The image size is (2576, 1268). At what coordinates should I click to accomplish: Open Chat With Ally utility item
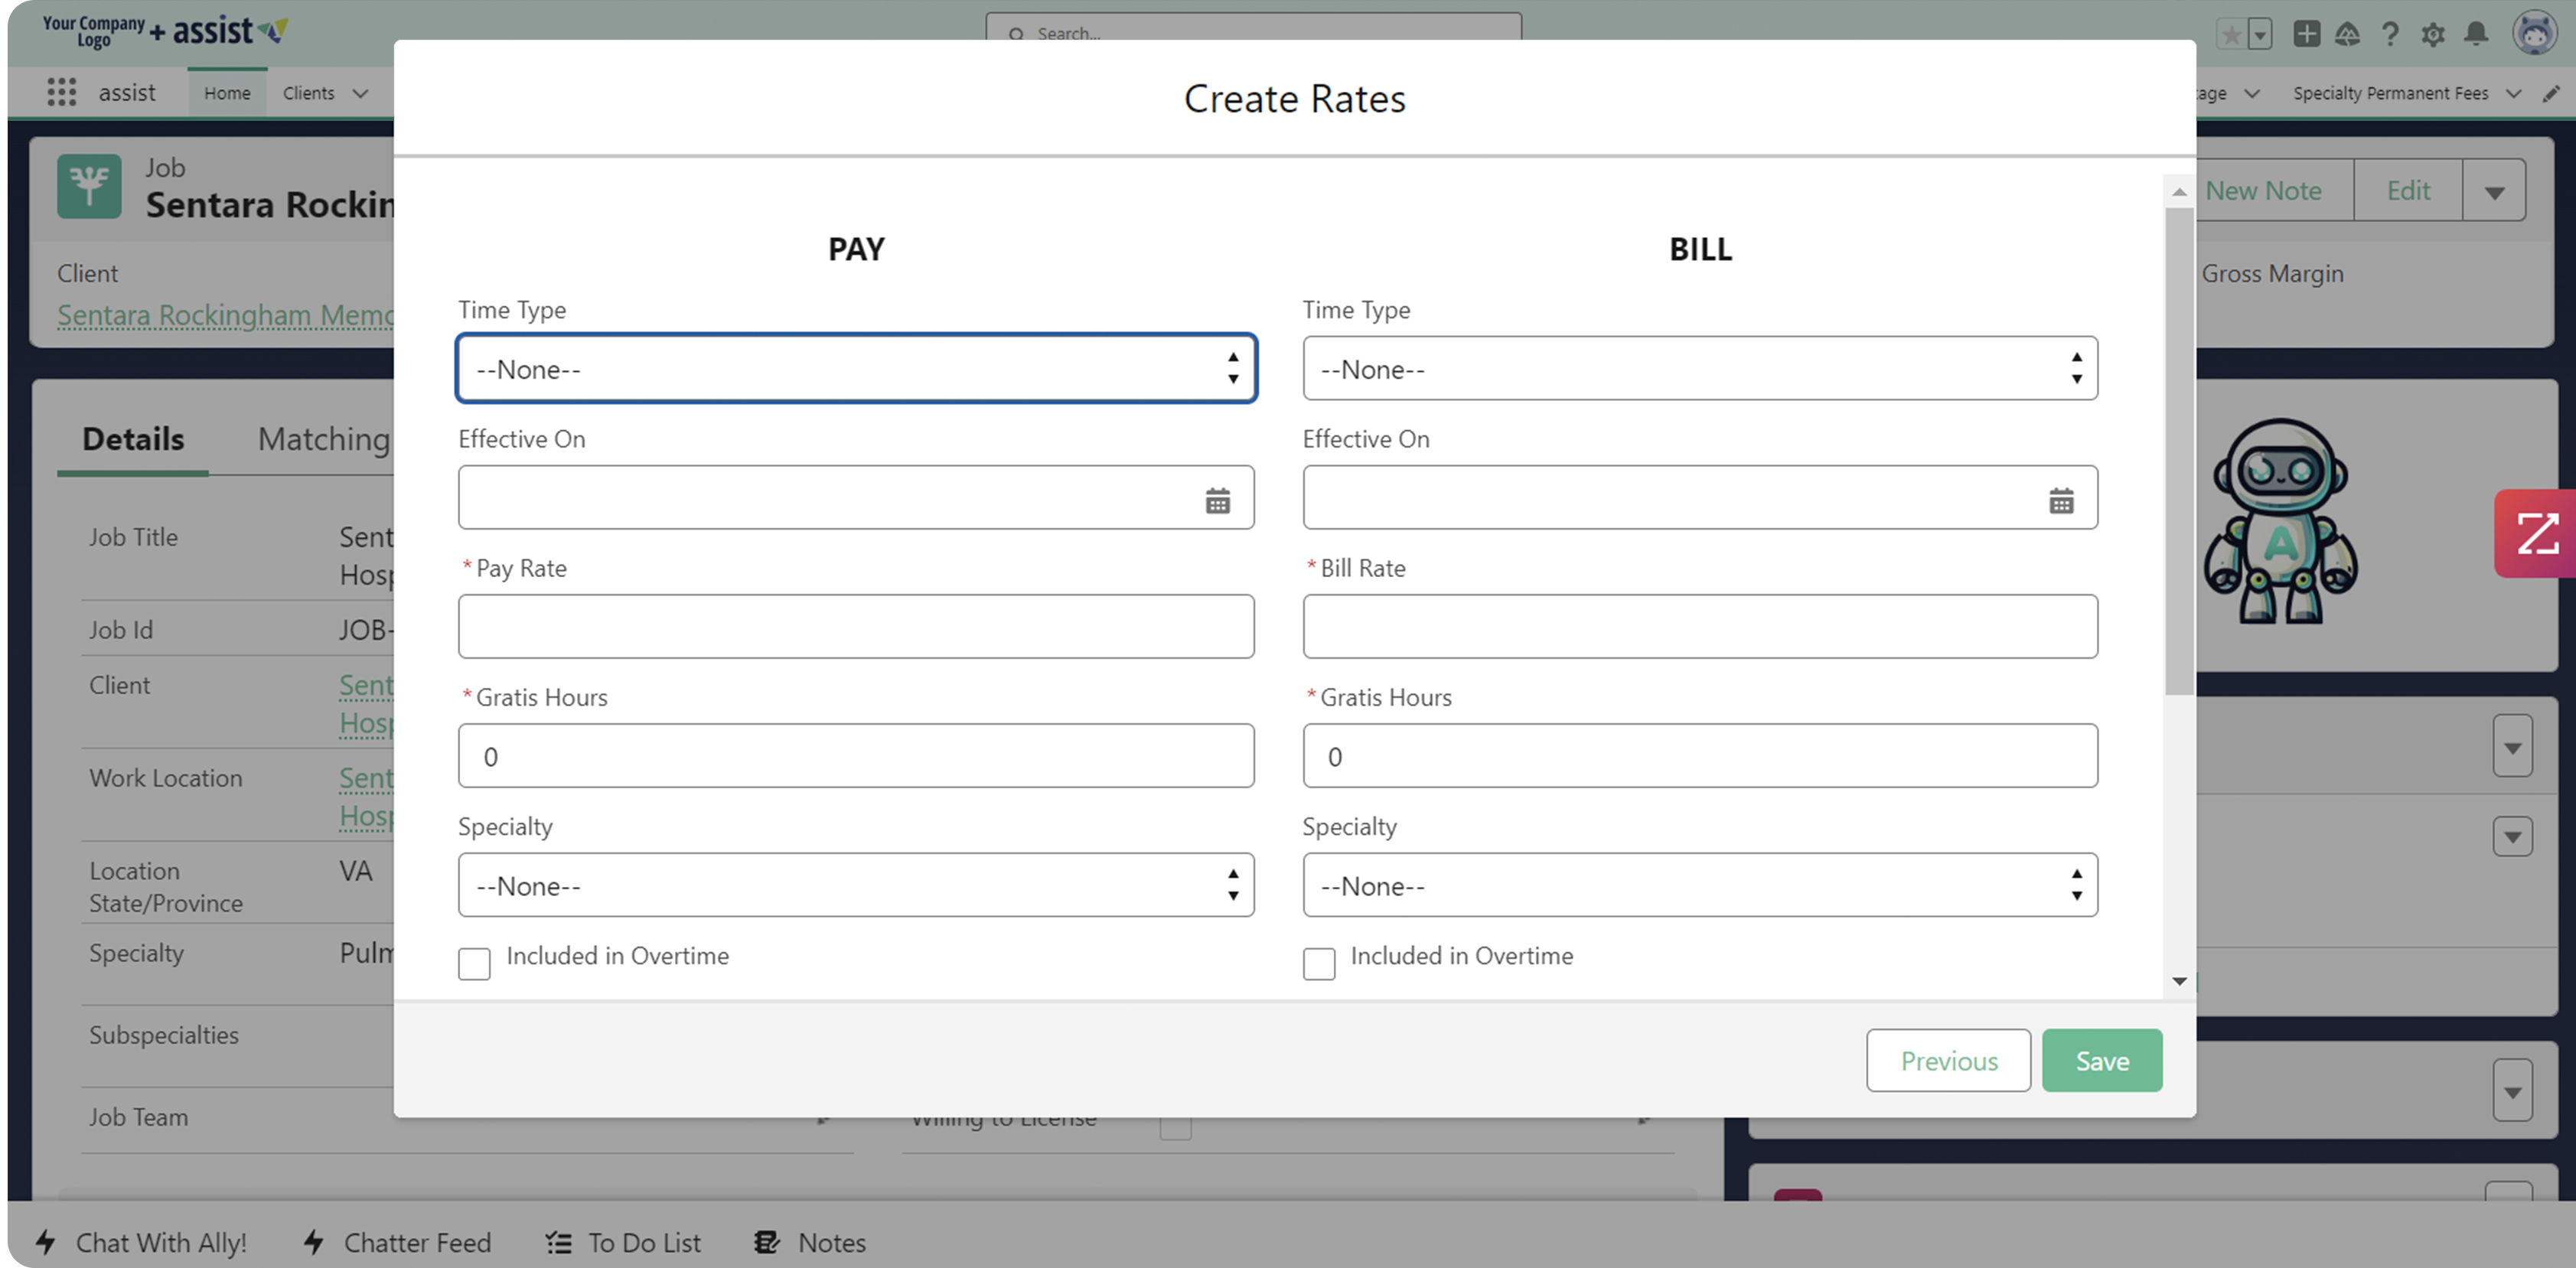(142, 1242)
